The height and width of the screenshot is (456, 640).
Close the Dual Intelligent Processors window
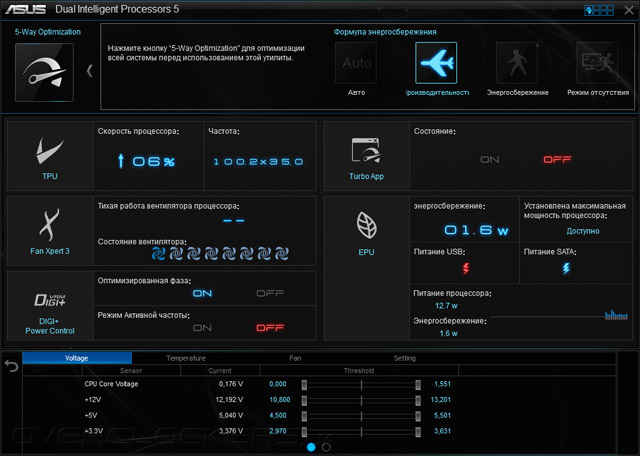point(629,10)
